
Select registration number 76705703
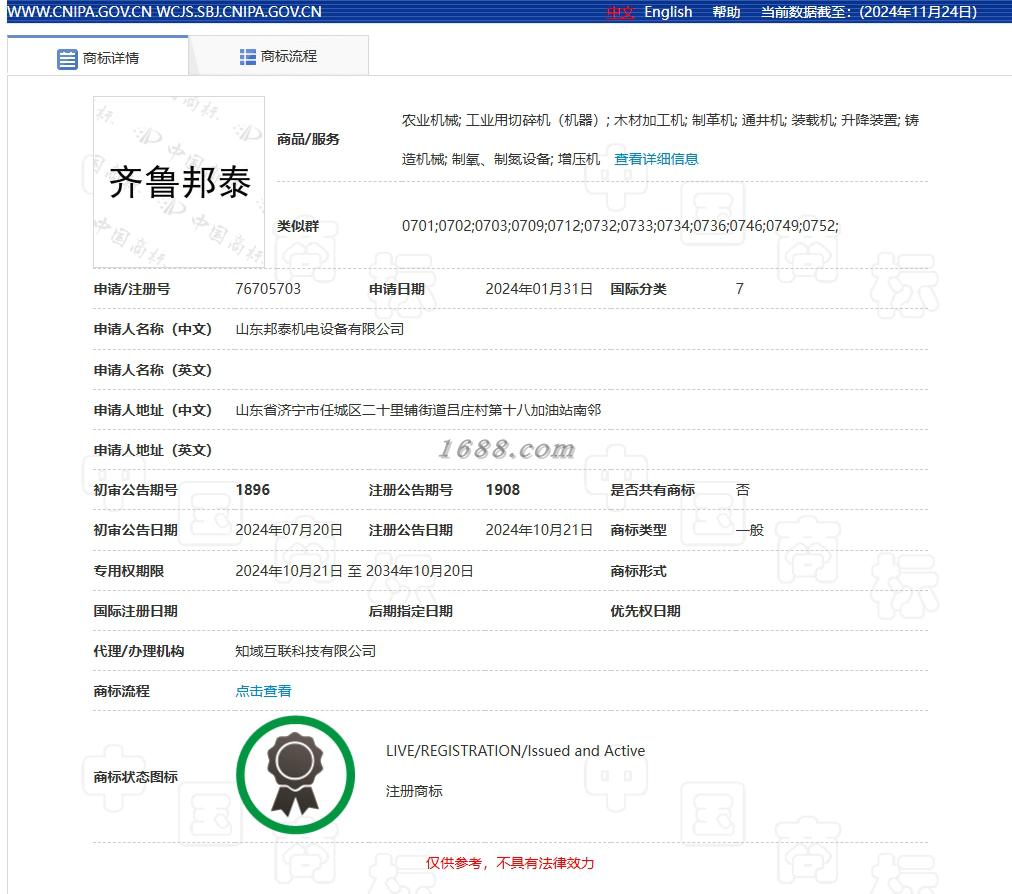[x=268, y=289]
